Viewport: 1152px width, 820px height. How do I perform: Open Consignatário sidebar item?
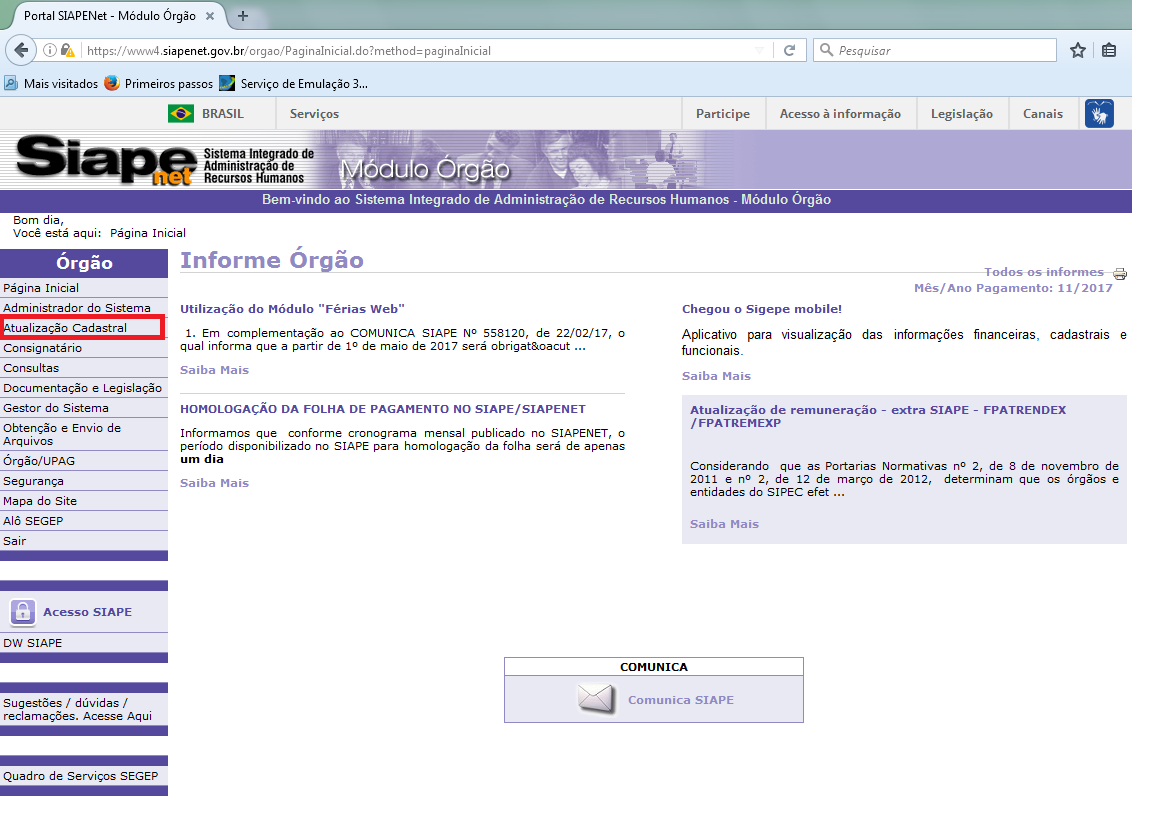tap(84, 348)
